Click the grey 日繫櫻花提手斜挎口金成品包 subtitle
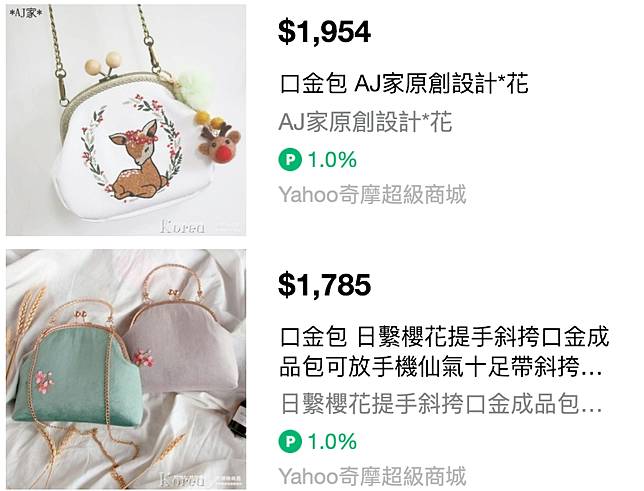This screenshot has width=644, height=491. [x=442, y=403]
